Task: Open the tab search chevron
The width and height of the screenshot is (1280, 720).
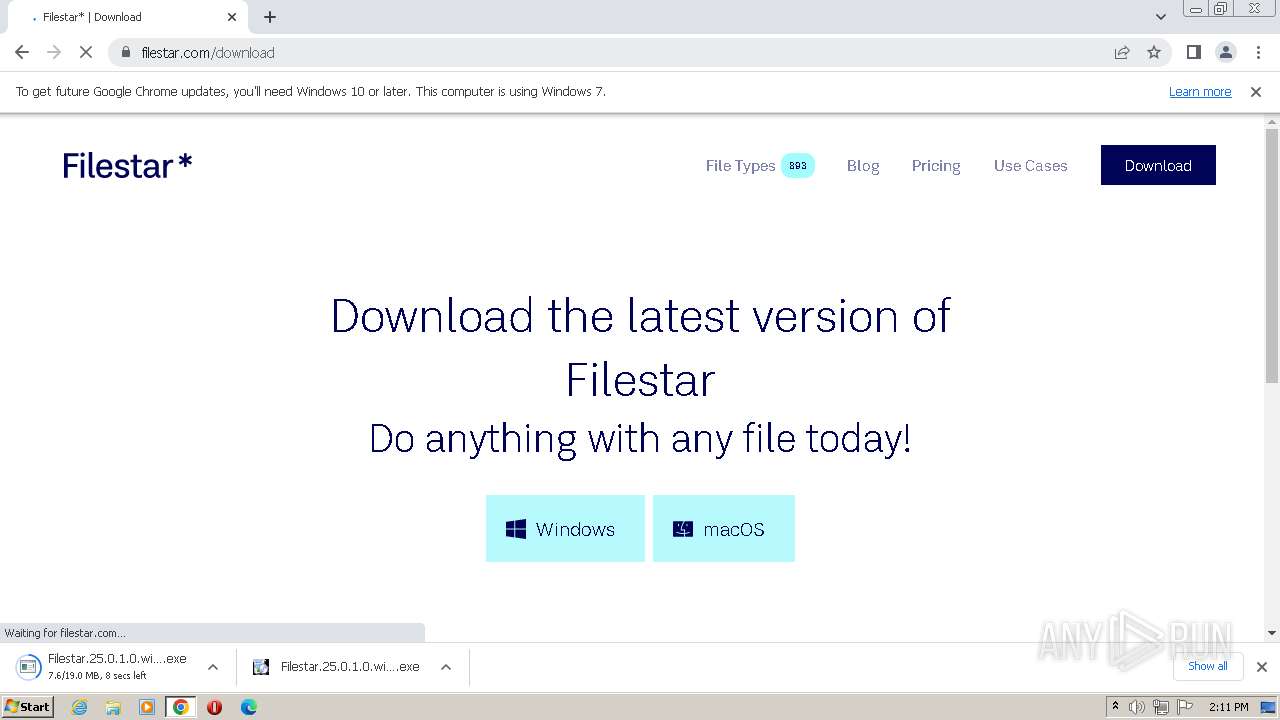Action: (1161, 17)
